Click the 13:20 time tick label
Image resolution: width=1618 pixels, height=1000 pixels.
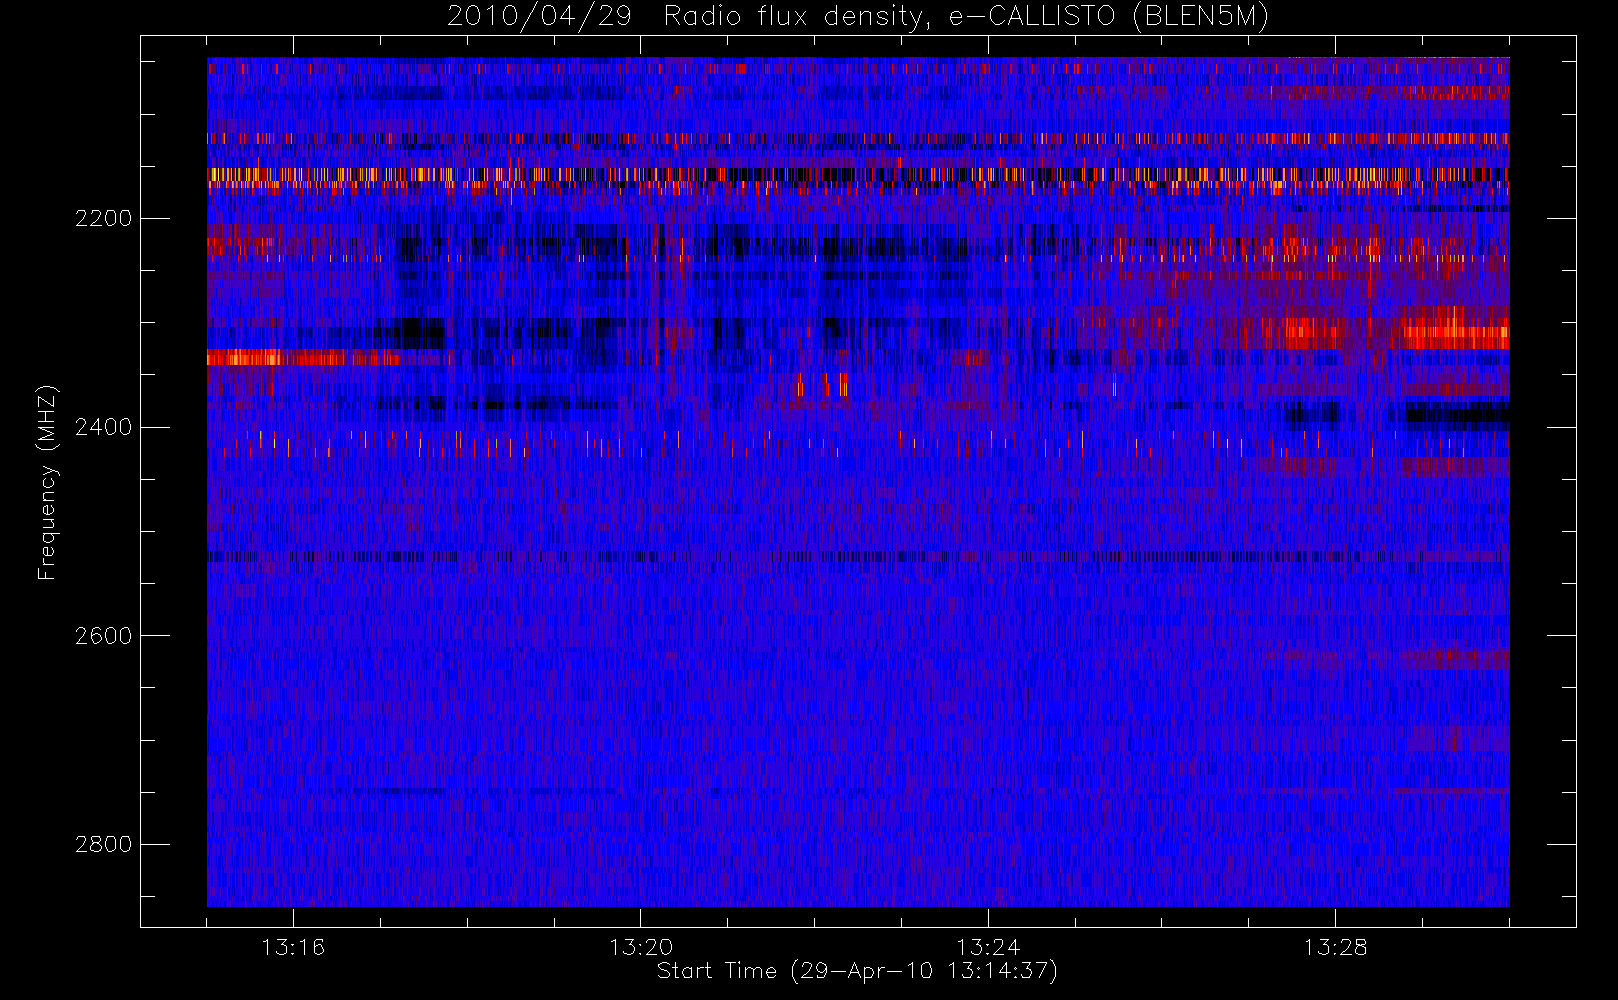(641, 946)
